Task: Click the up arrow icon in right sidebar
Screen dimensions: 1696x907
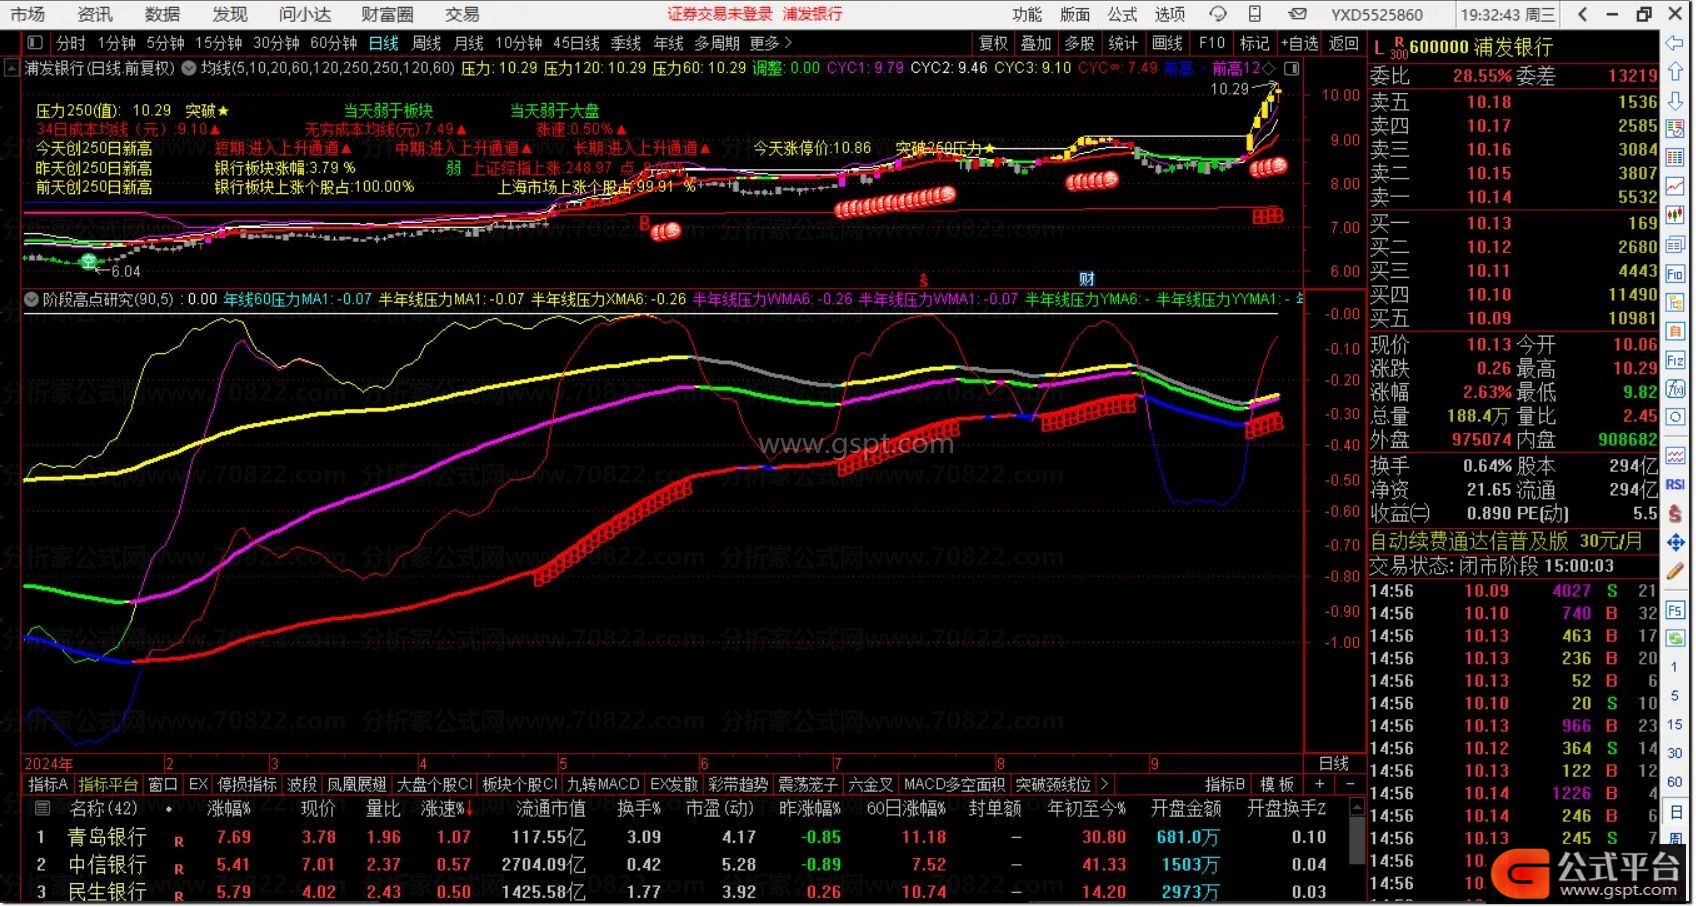Action: click(1675, 73)
